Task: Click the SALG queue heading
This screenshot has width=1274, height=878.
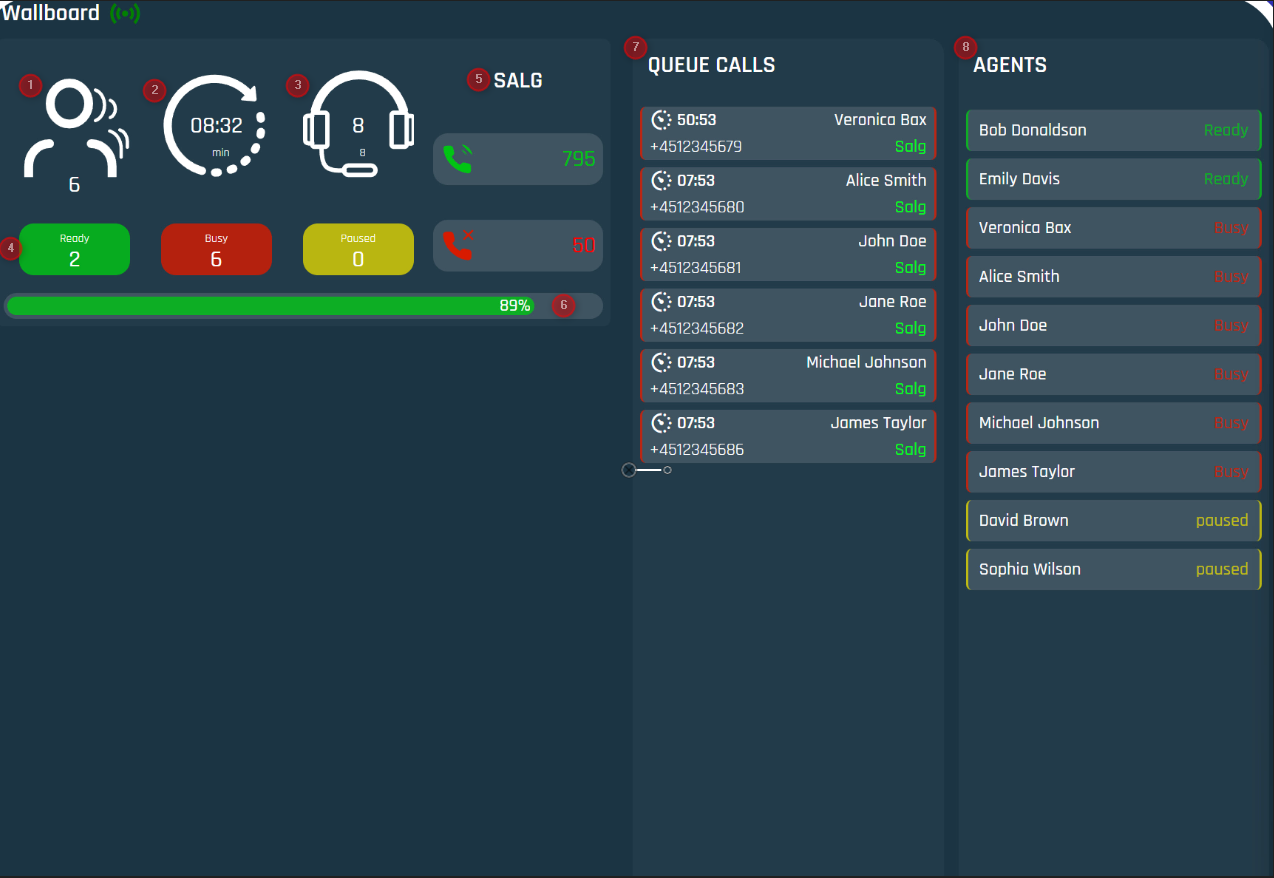Action: (x=518, y=80)
